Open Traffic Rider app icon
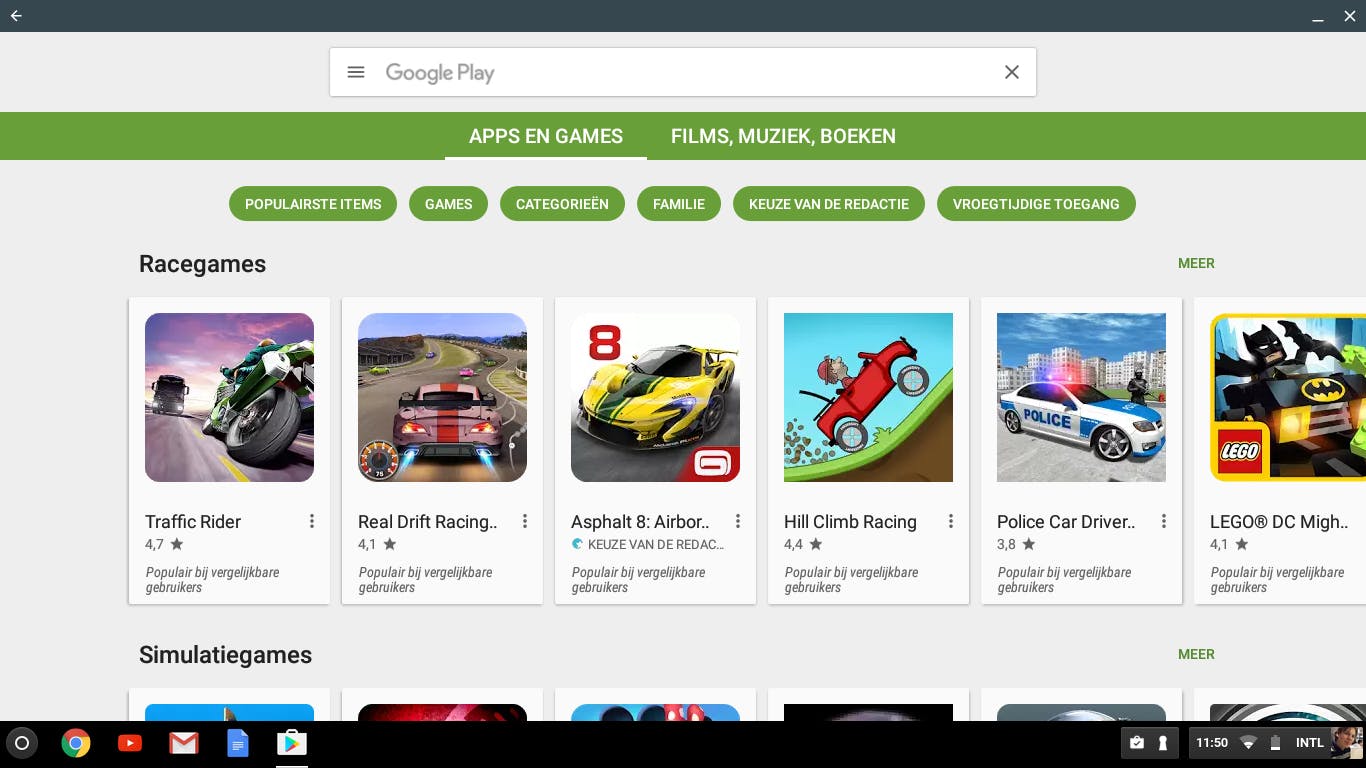The width and height of the screenshot is (1366, 768). tap(229, 397)
